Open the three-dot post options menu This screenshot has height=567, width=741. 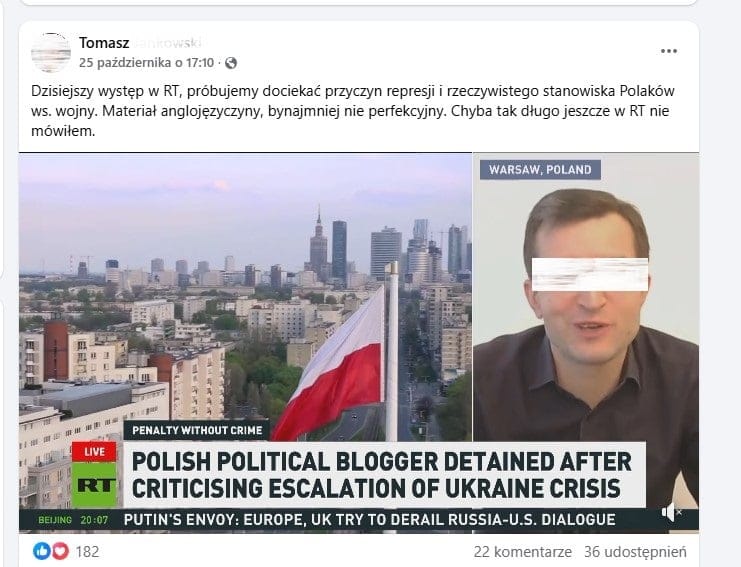pos(669,51)
